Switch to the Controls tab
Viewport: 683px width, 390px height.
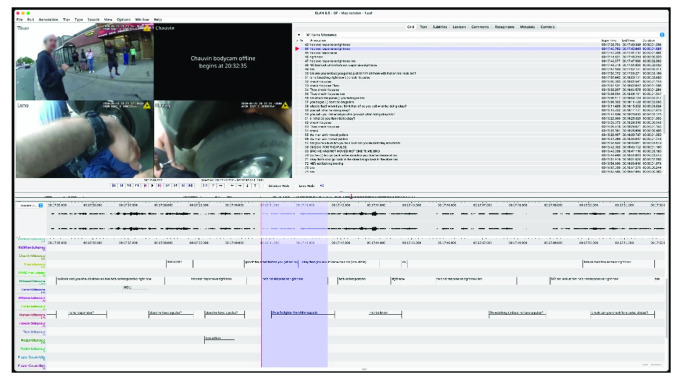pos(548,27)
